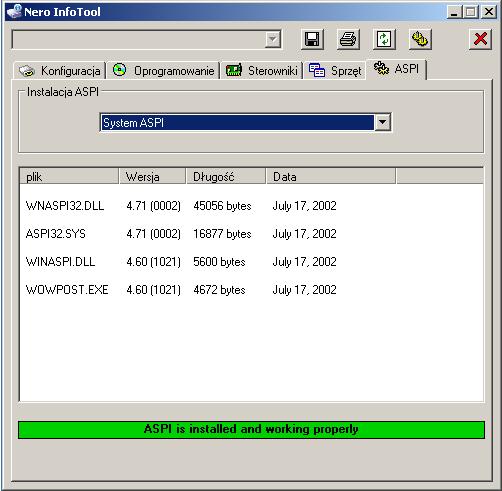This screenshot has height=491, width=502.
Task: Click the Print toolbar icon
Action: [x=348, y=39]
